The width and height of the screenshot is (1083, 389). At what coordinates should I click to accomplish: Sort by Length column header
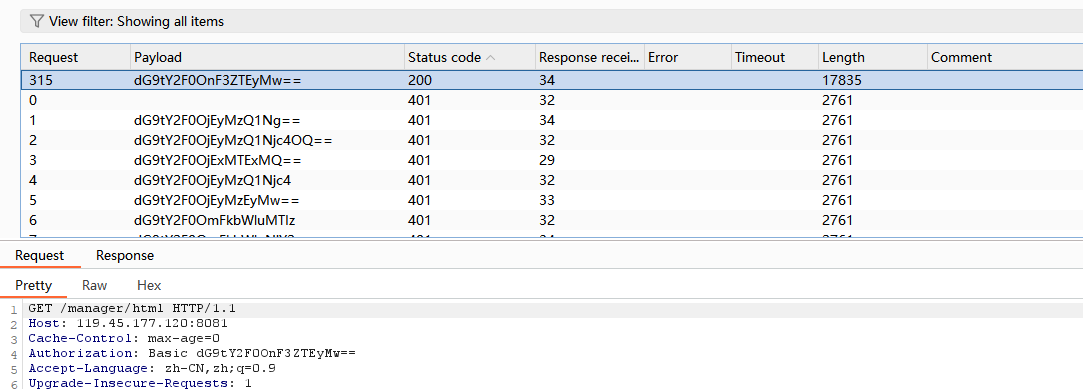click(873, 57)
